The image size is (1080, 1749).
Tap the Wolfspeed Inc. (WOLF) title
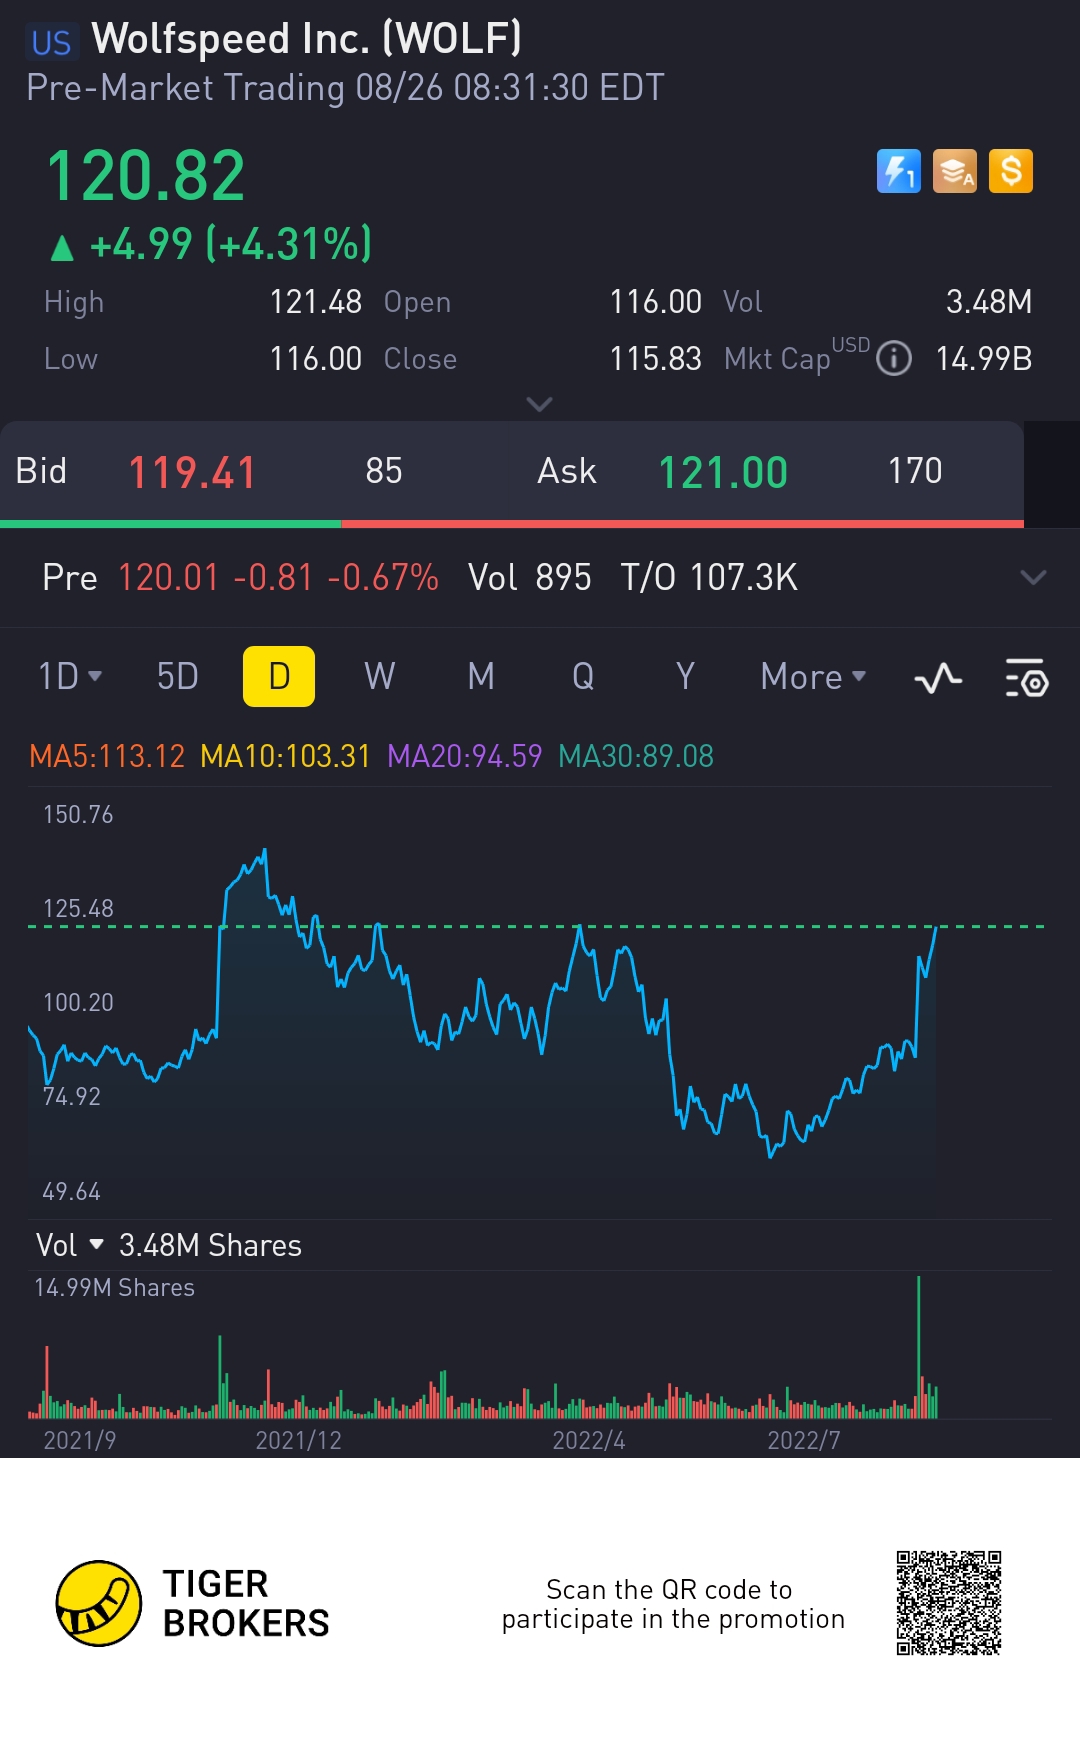pos(306,39)
